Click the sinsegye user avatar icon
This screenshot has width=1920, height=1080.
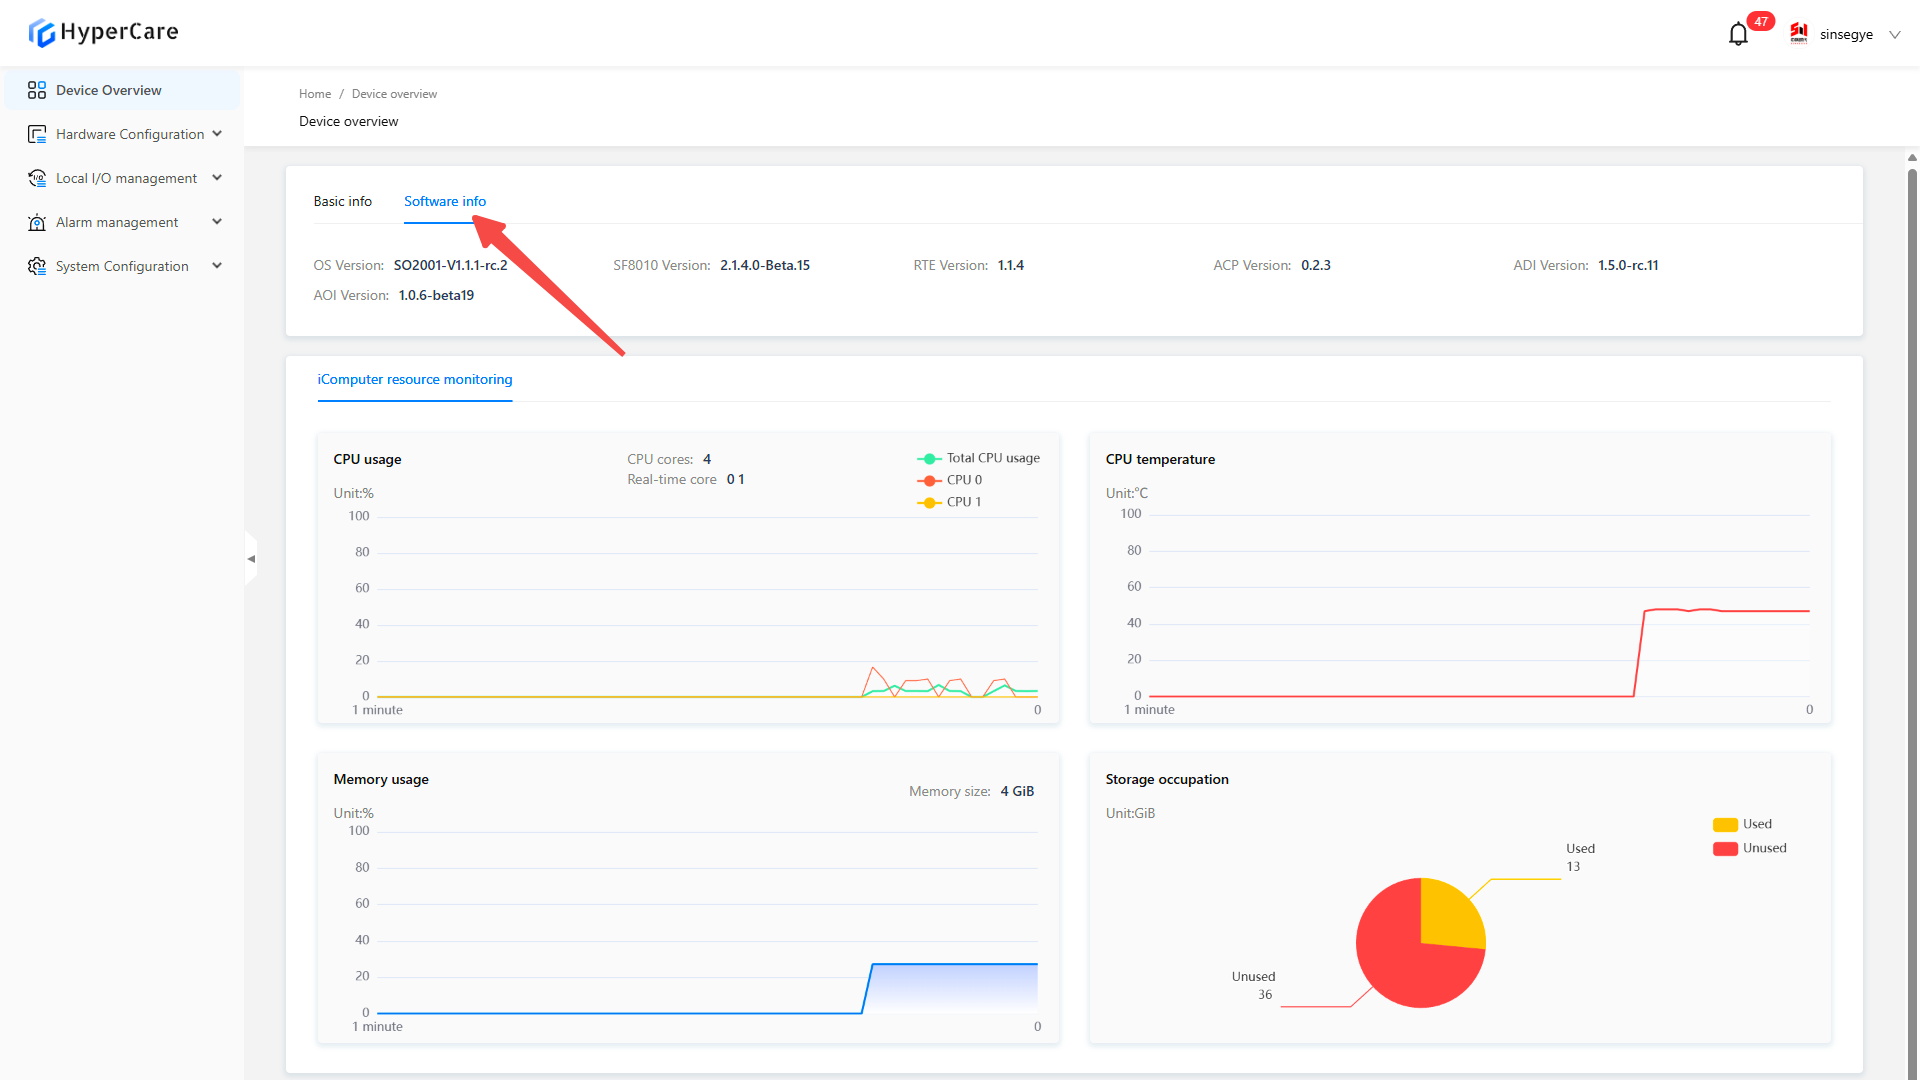pyautogui.click(x=1799, y=34)
